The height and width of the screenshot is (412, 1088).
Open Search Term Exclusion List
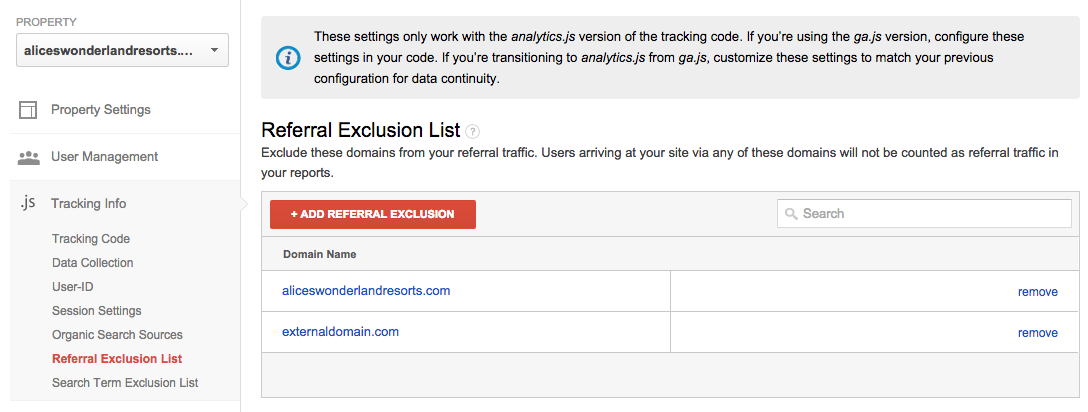point(125,382)
